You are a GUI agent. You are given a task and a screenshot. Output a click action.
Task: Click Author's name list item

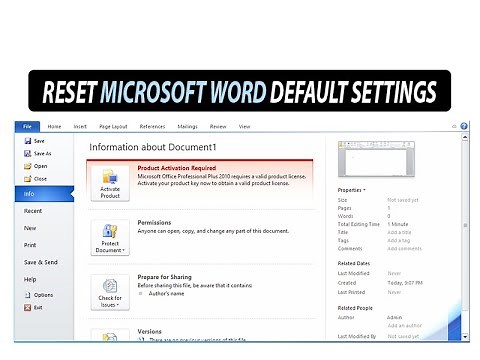[x=166, y=294]
